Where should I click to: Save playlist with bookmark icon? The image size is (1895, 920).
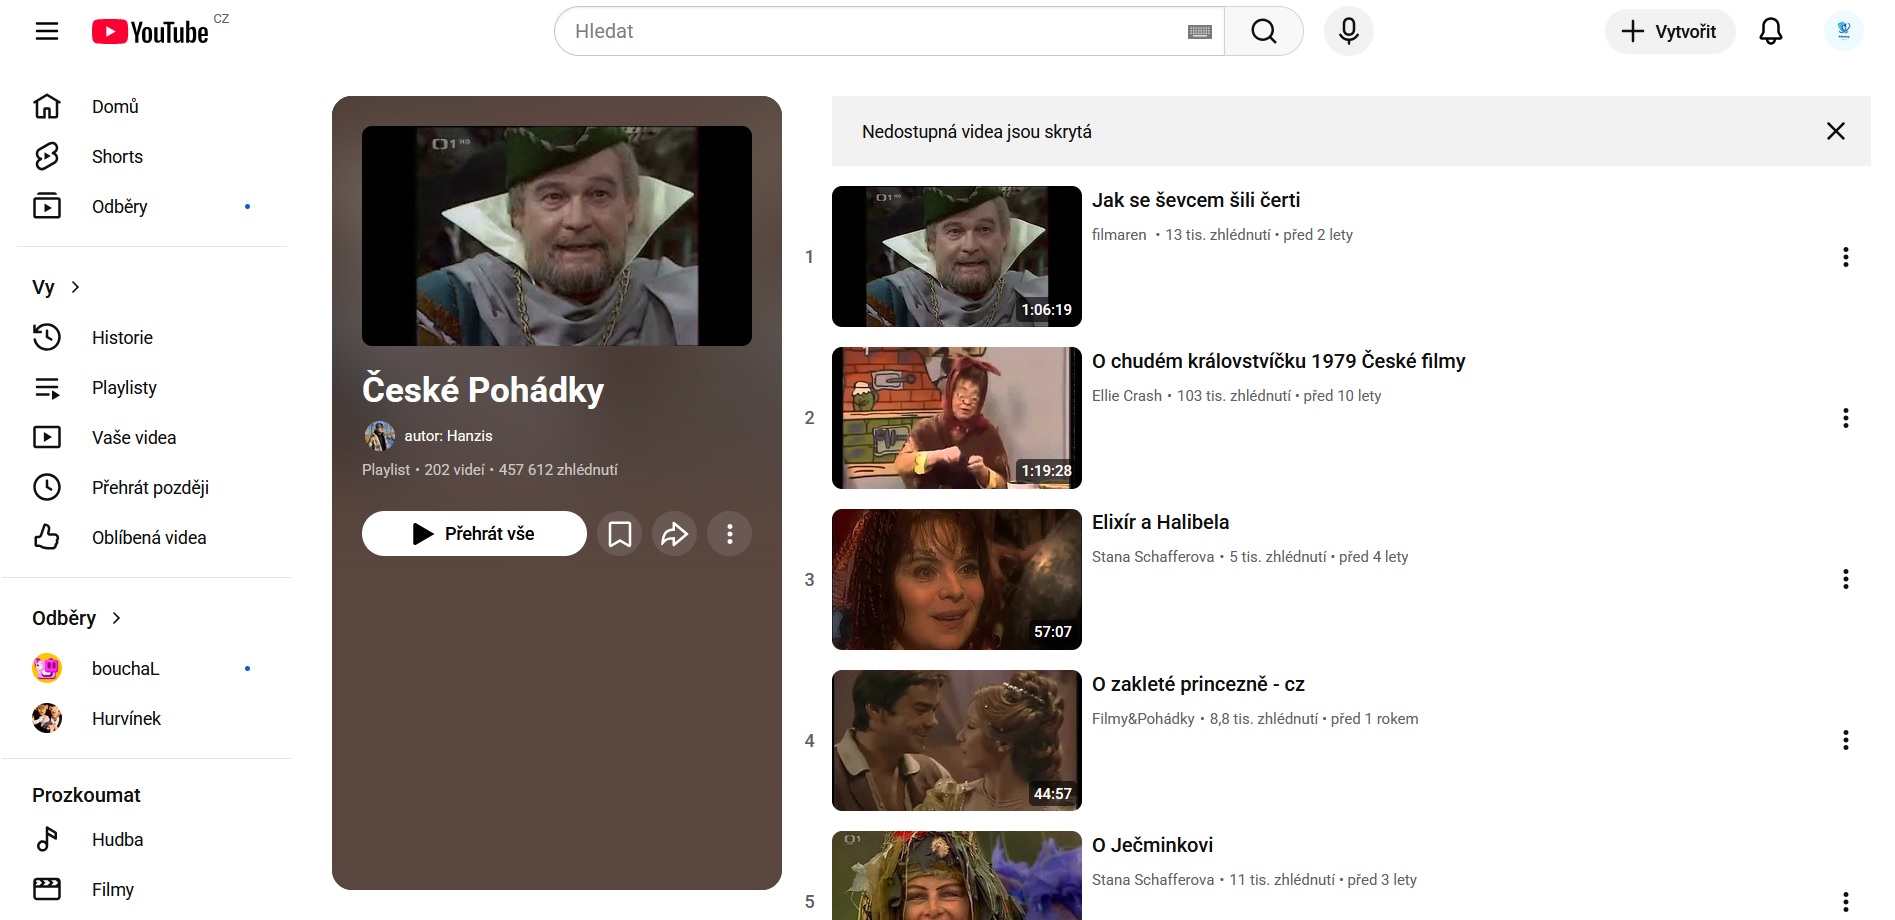(x=620, y=534)
